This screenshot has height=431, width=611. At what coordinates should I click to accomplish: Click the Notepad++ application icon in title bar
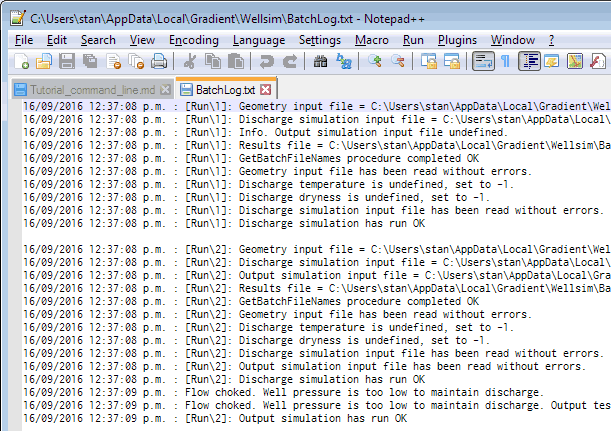(18, 18)
